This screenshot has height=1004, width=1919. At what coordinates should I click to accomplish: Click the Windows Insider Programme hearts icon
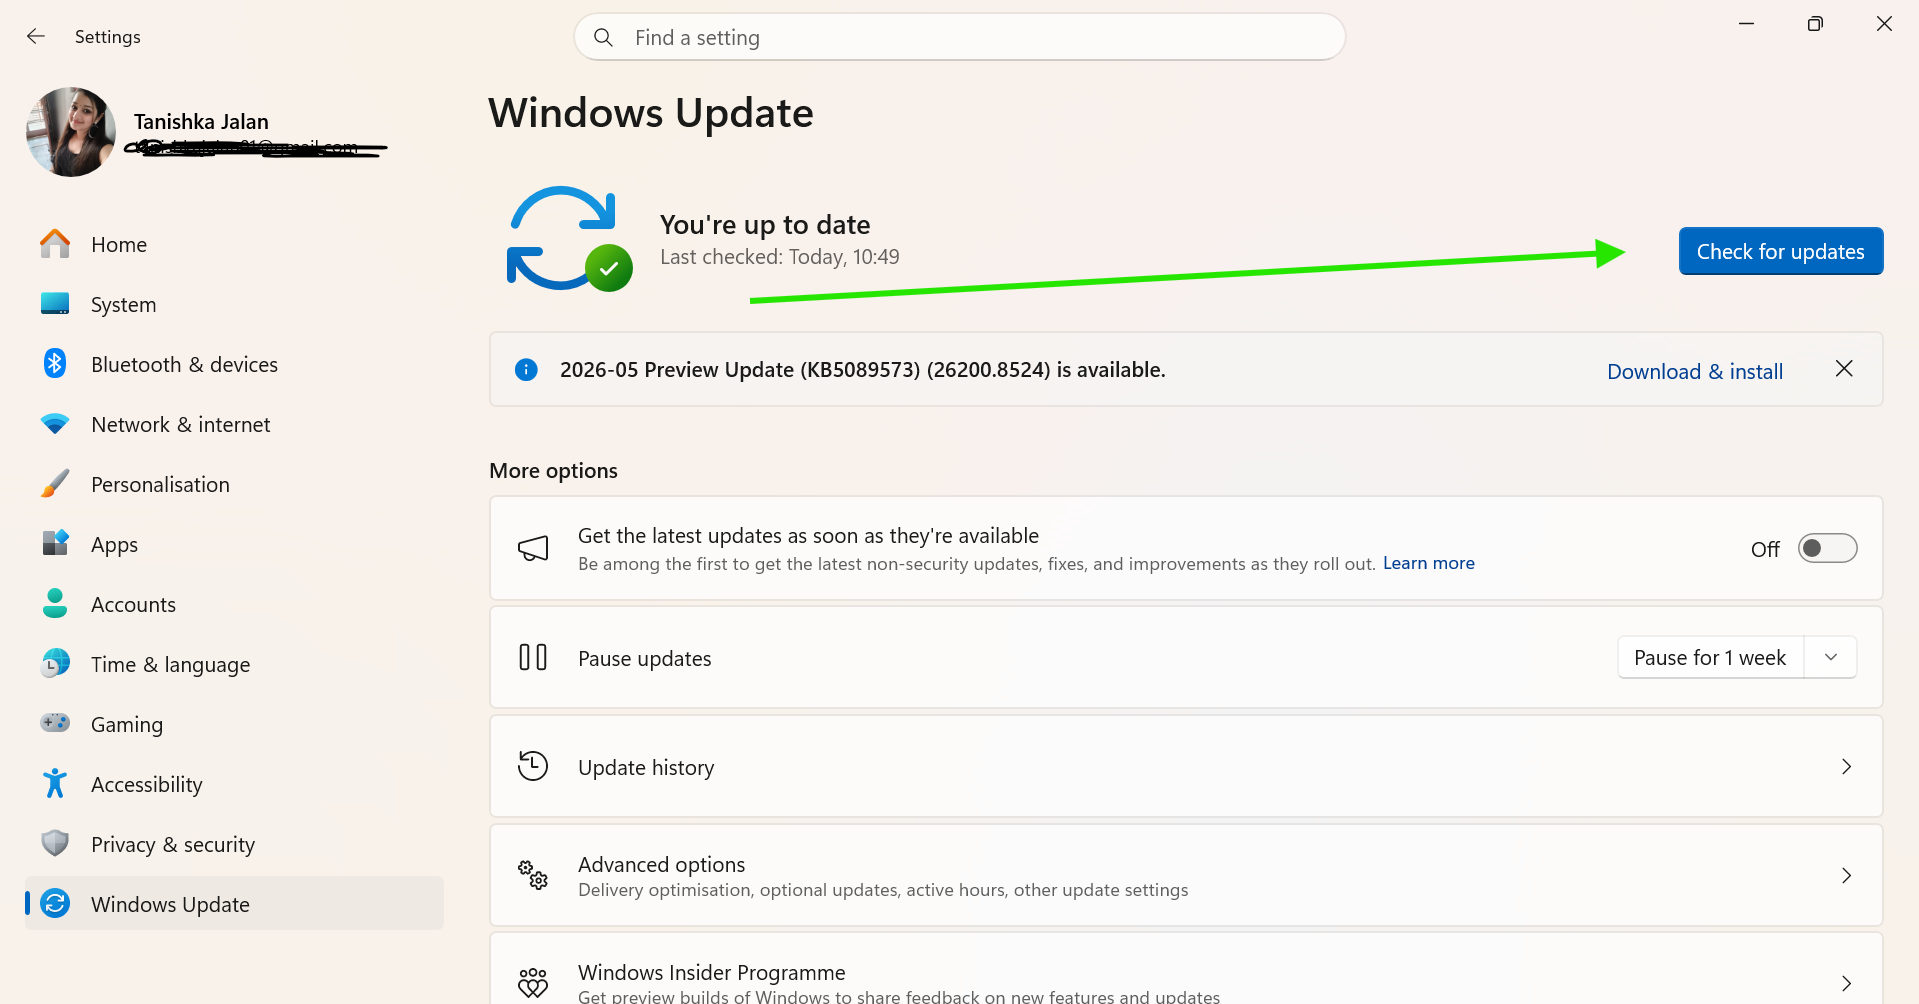tap(533, 983)
